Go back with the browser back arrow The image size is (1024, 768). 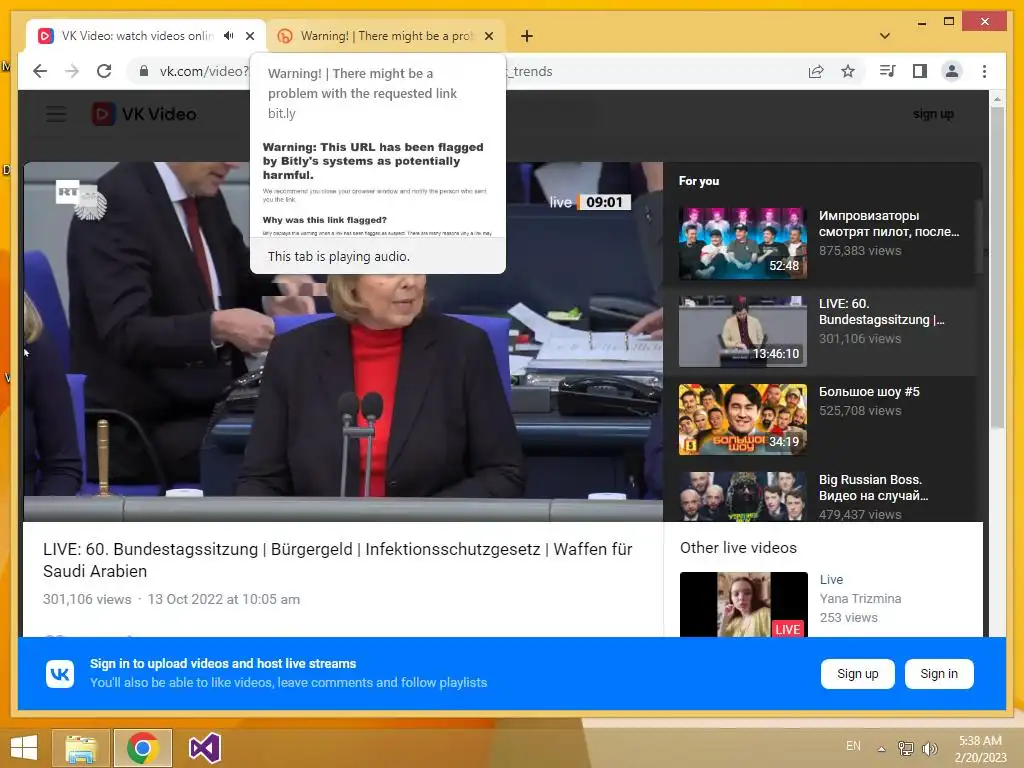(x=40, y=71)
